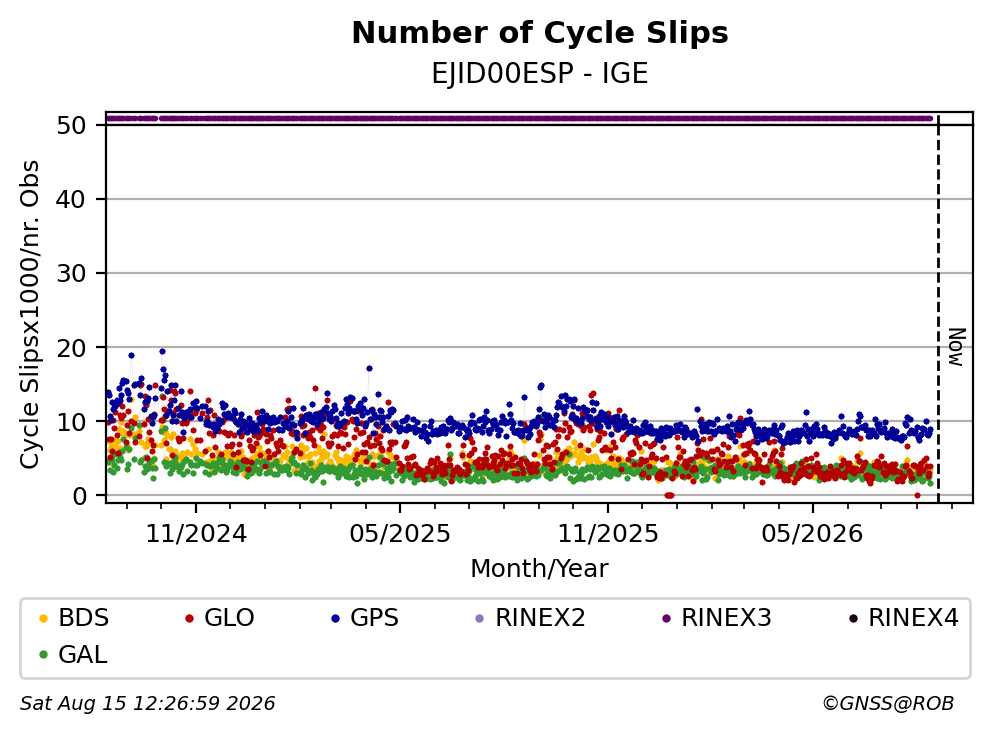Viewport: 992px width, 734px height.
Task: Click the RINEX2 legend marker
Action: point(480,618)
